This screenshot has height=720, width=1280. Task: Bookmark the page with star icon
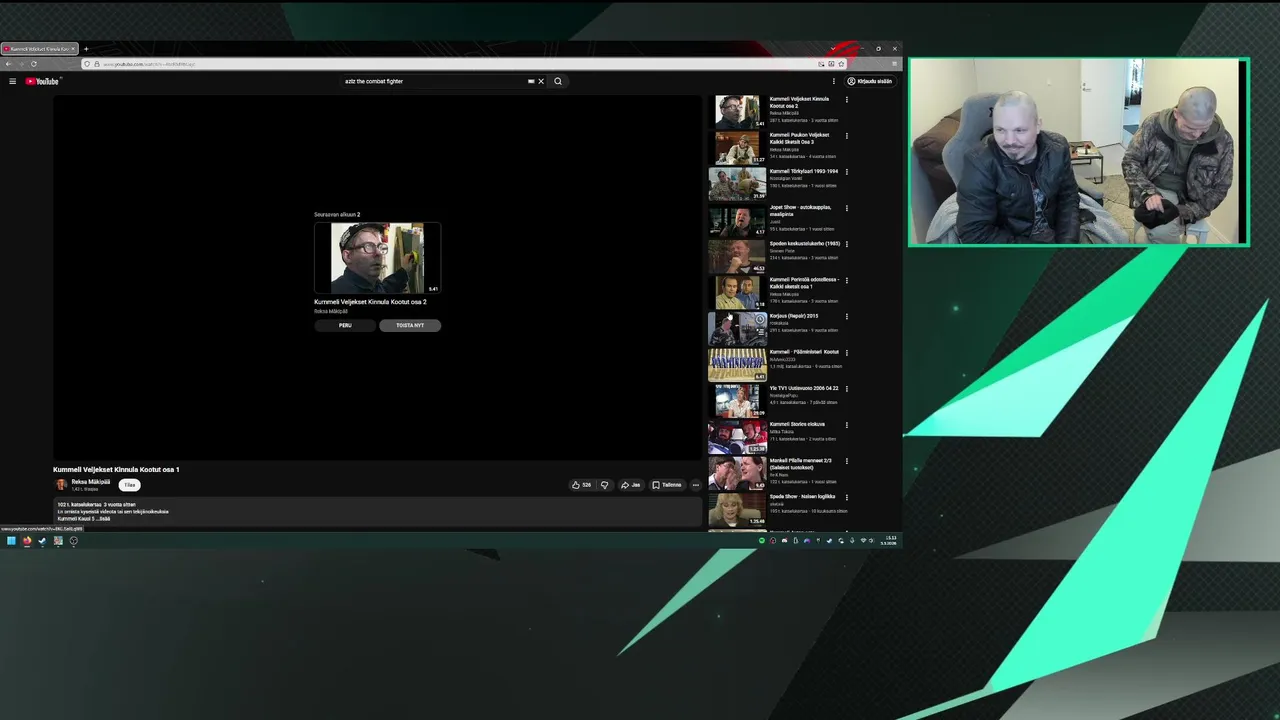(x=841, y=64)
